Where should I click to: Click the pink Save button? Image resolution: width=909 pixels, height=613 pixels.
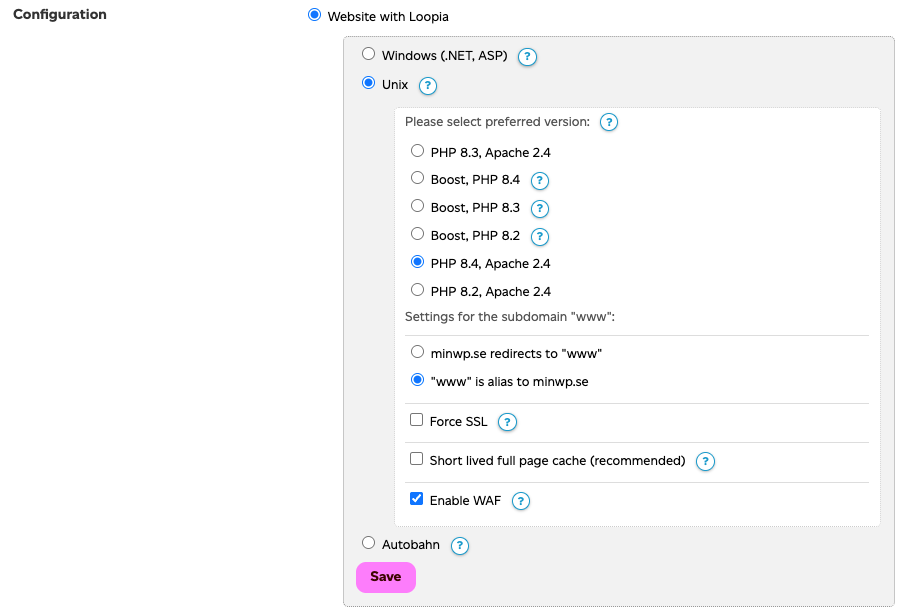[x=385, y=577]
